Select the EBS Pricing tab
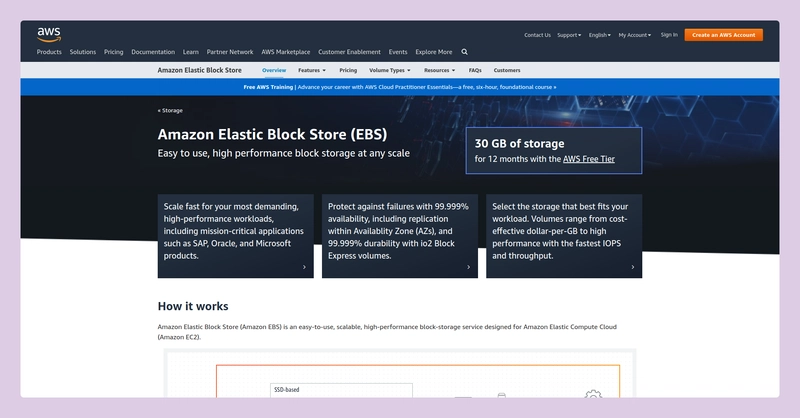Image resolution: width=800 pixels, height=418 pixels. (348, 70)
